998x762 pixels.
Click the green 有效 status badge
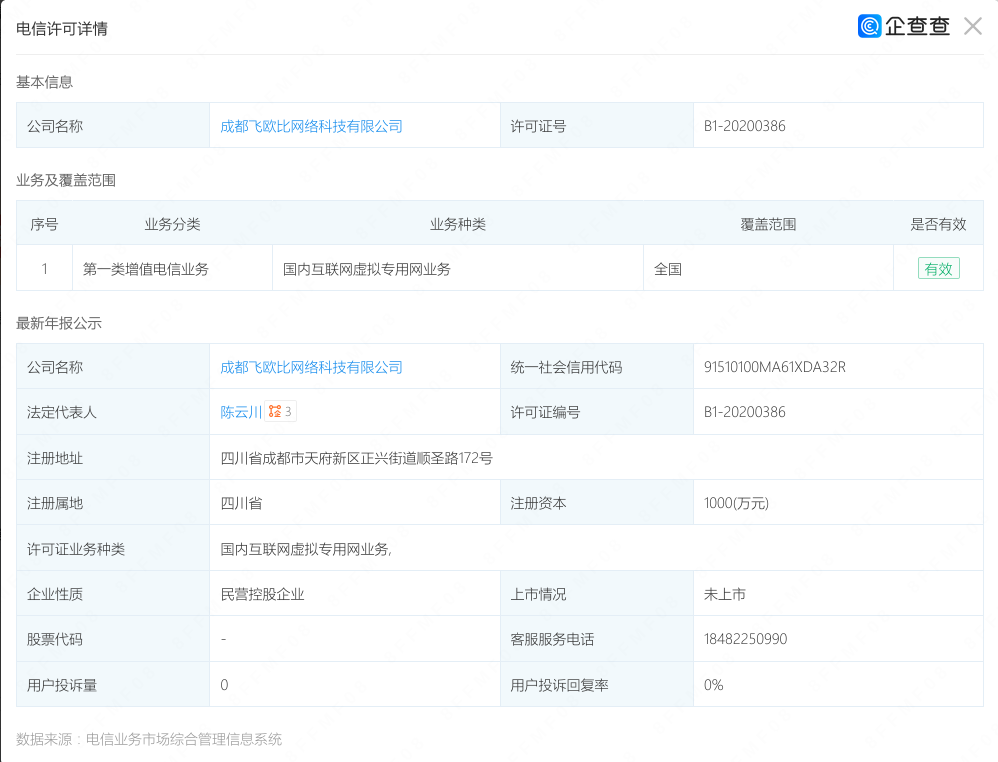pos(938,269)
